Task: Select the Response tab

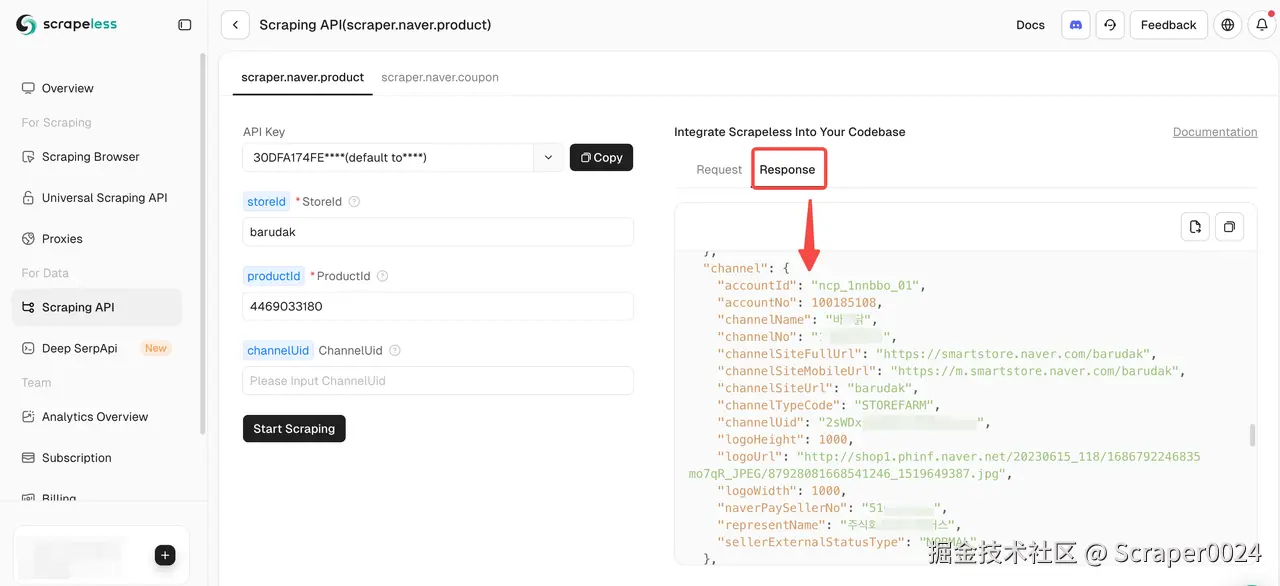Action: pyautogui.click(x=788, y=170)
